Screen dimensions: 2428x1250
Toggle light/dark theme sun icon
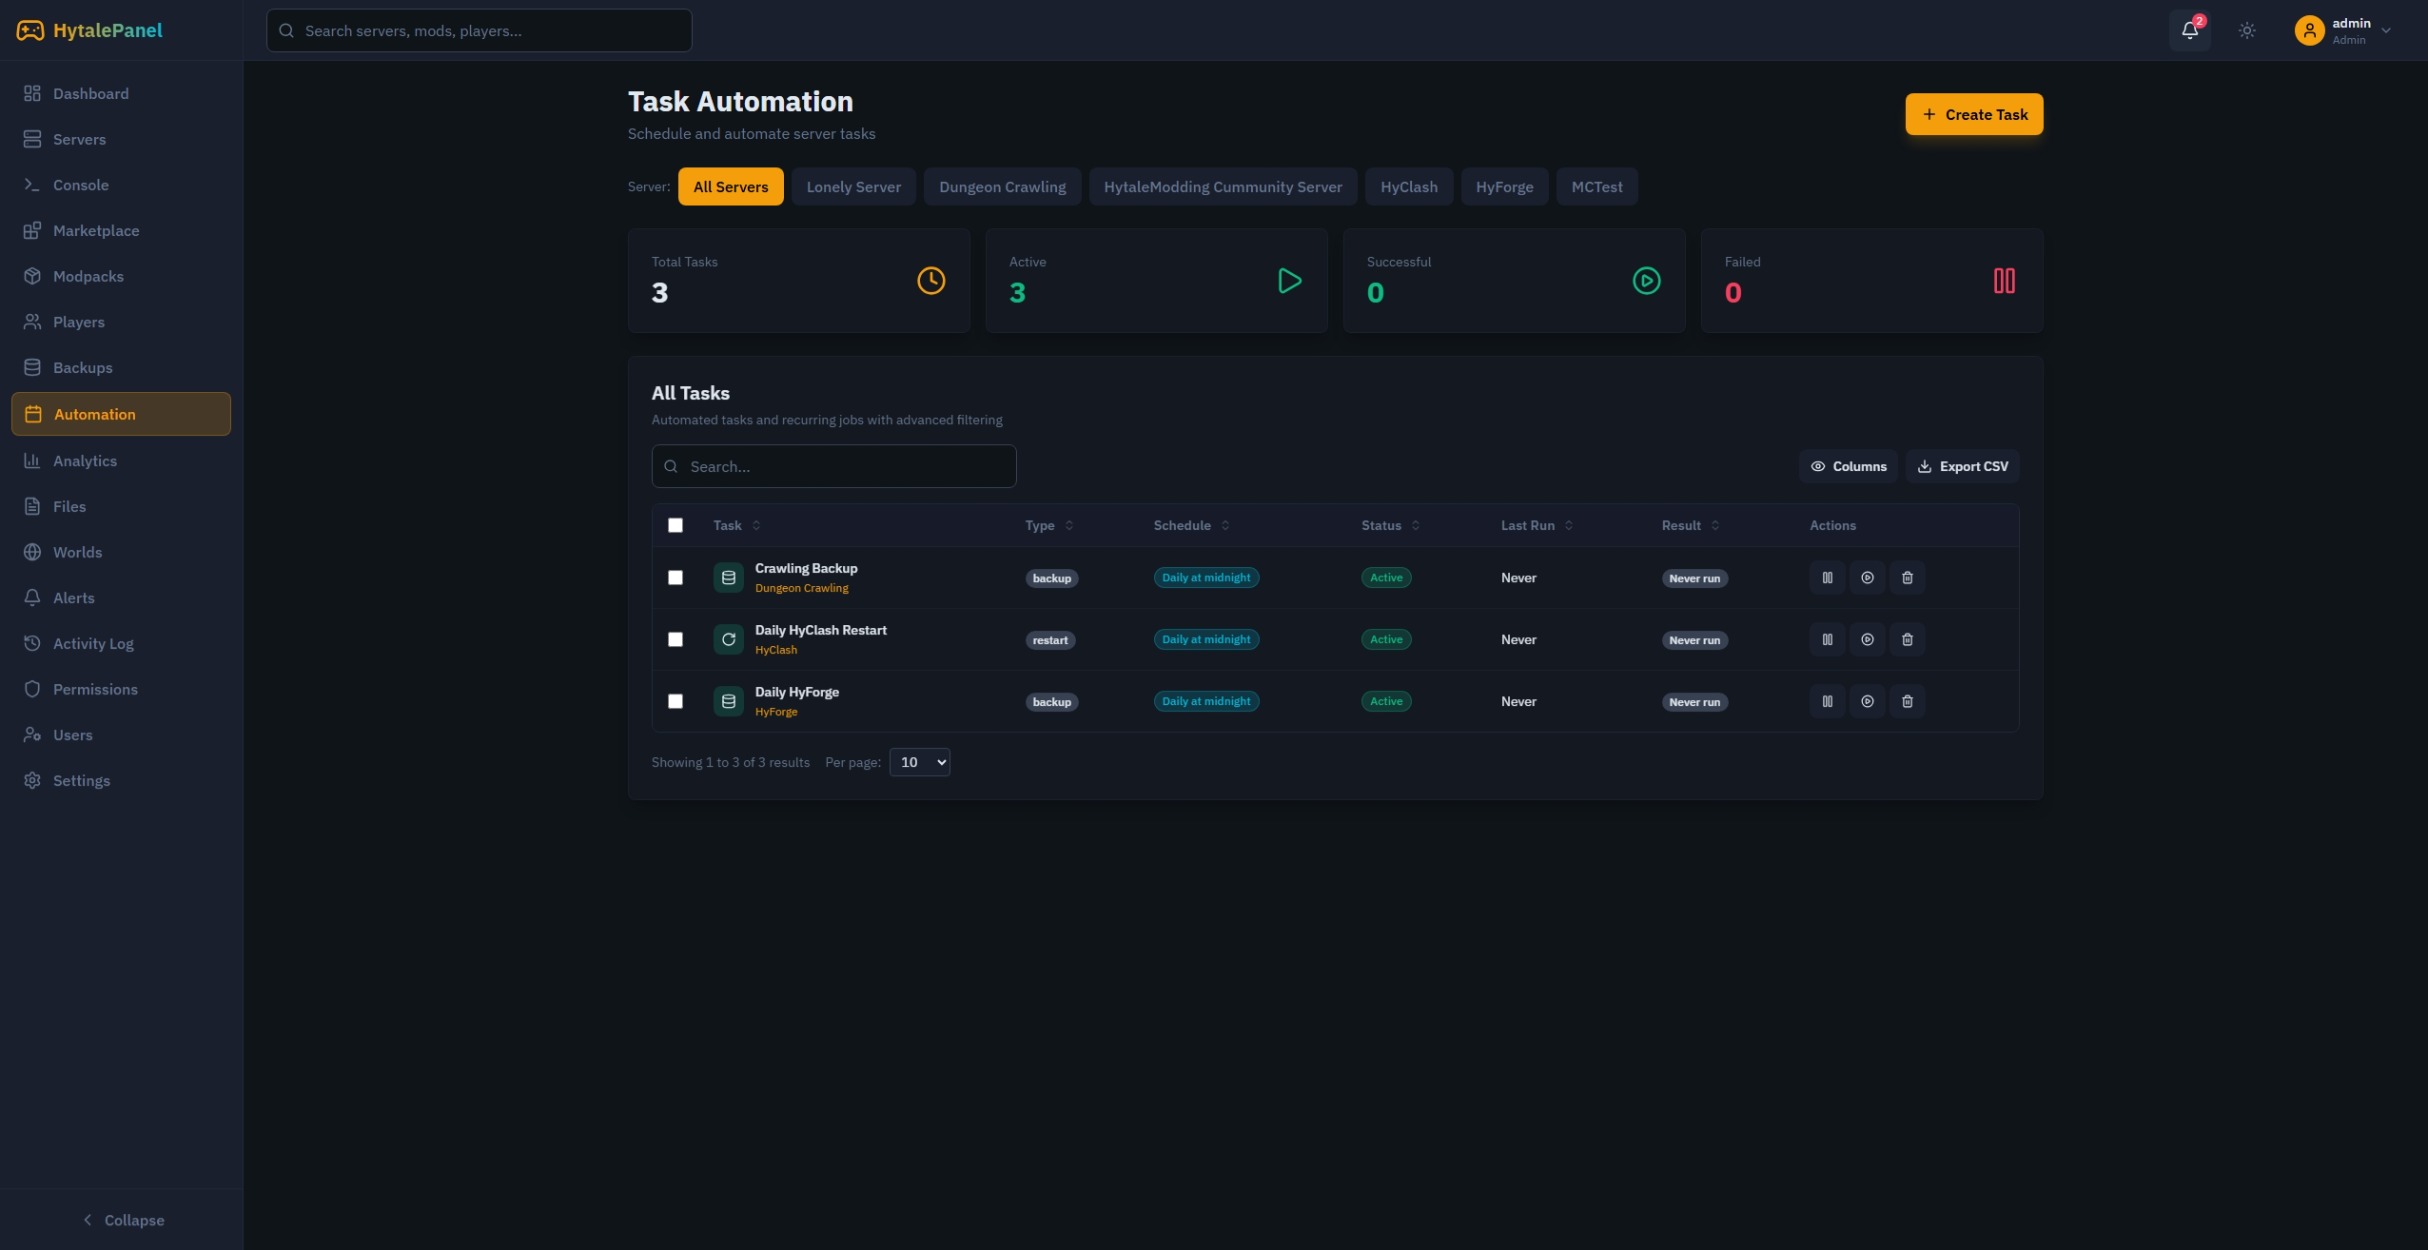pyautogui.click(x=2246, y=30)
